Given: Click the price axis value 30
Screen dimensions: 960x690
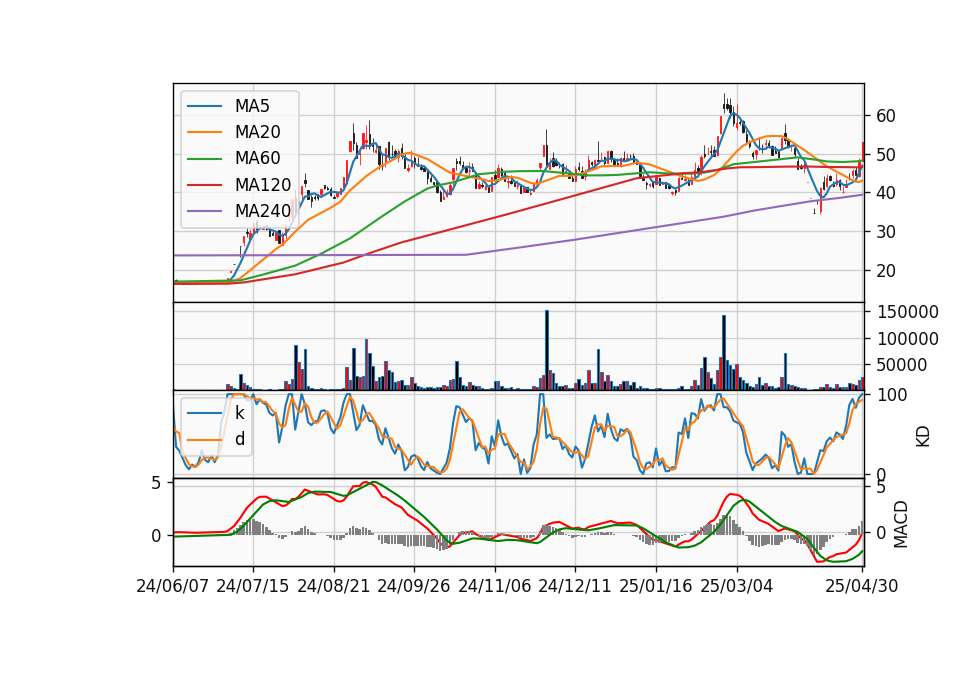Looking at the screenshot, I should [885, 231].
